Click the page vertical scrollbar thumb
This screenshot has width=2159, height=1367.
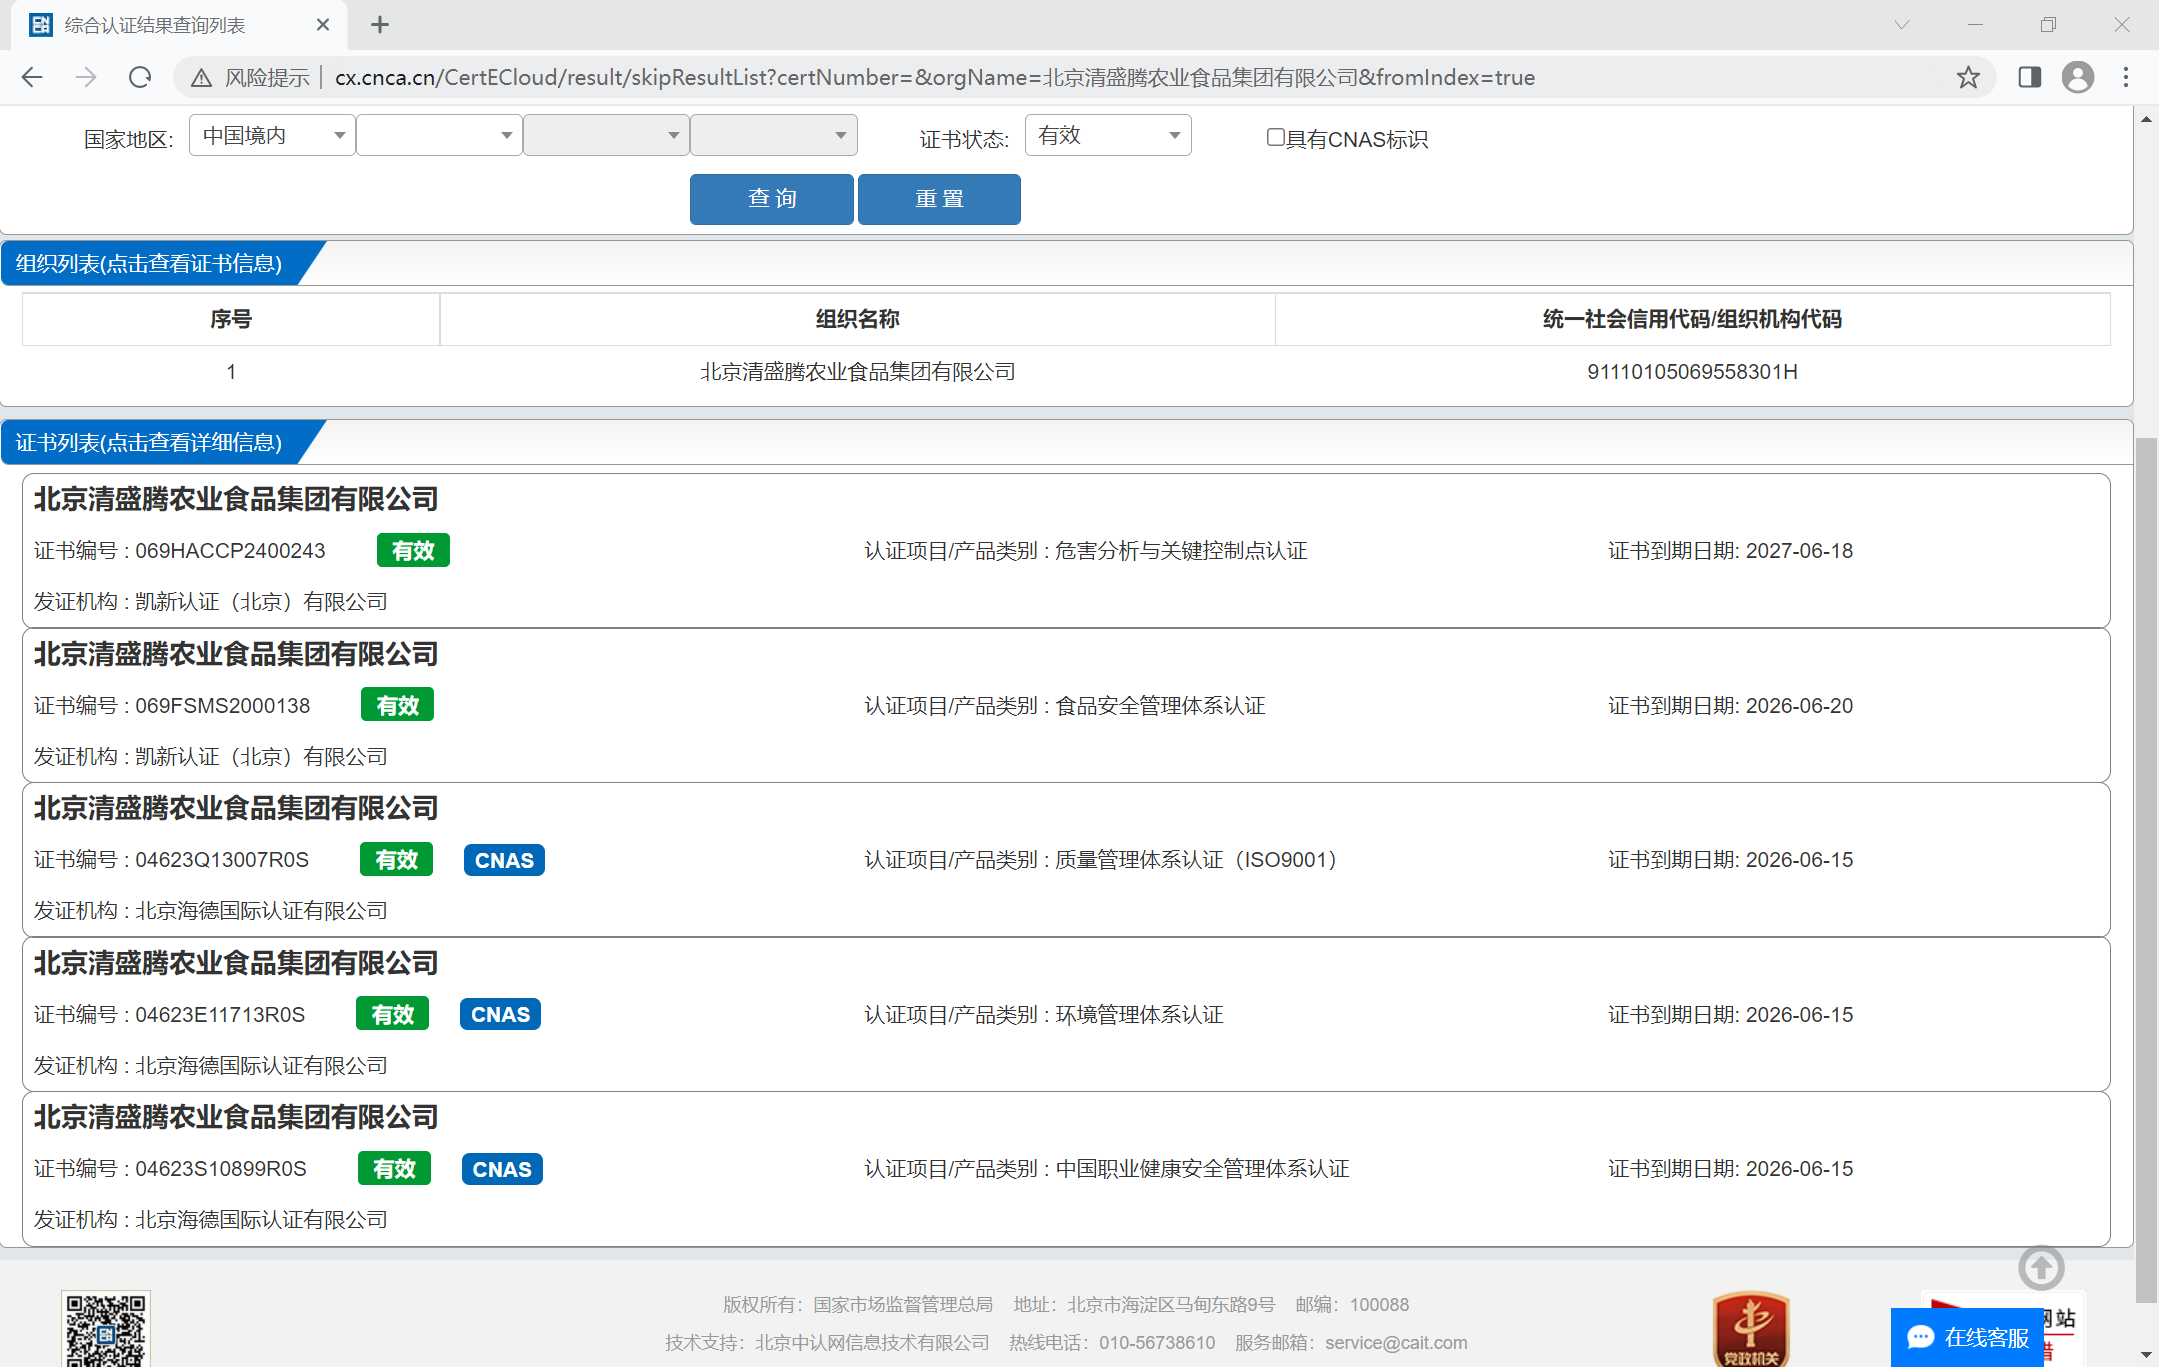tap(2146, 870)
